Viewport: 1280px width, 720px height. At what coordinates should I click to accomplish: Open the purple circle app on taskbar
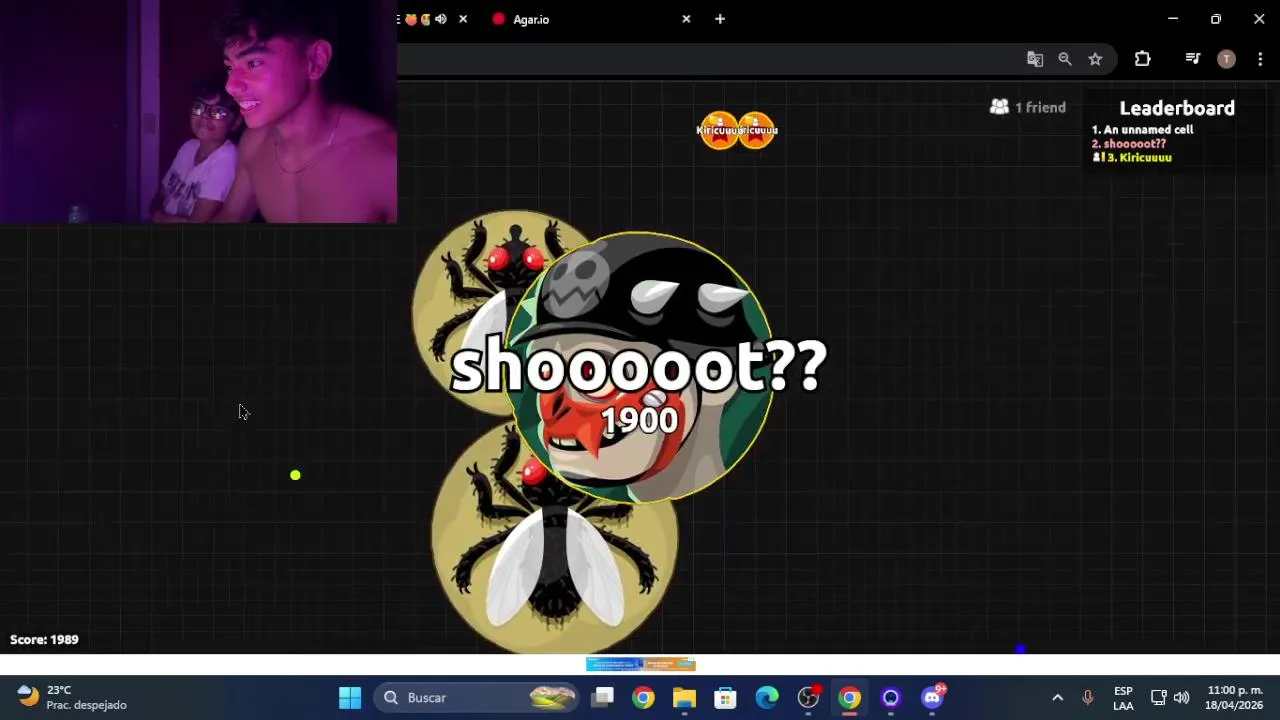[x=891, y=697]
